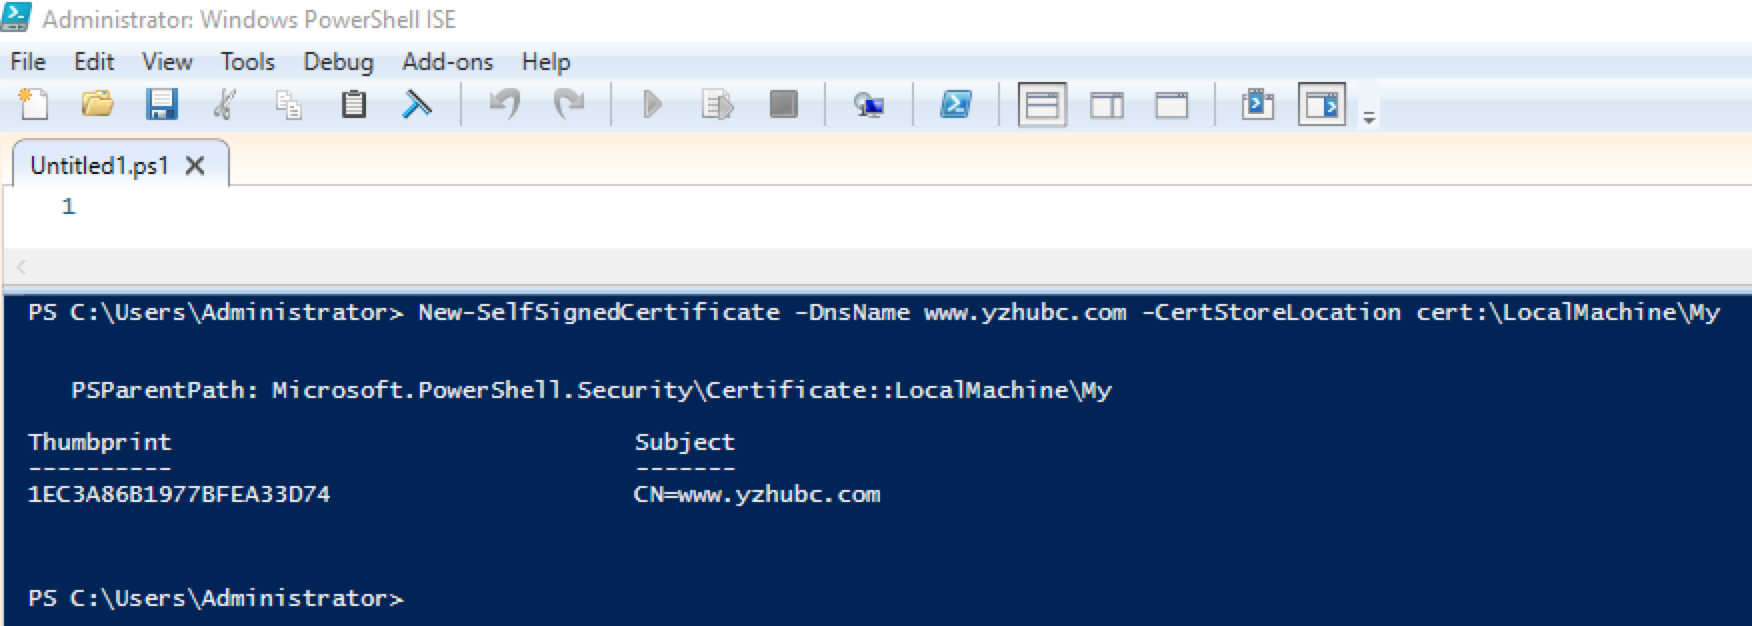This screenshot has height=626, width=1752.
Task: Open the Add-ons menu
Action: (447, 62)
